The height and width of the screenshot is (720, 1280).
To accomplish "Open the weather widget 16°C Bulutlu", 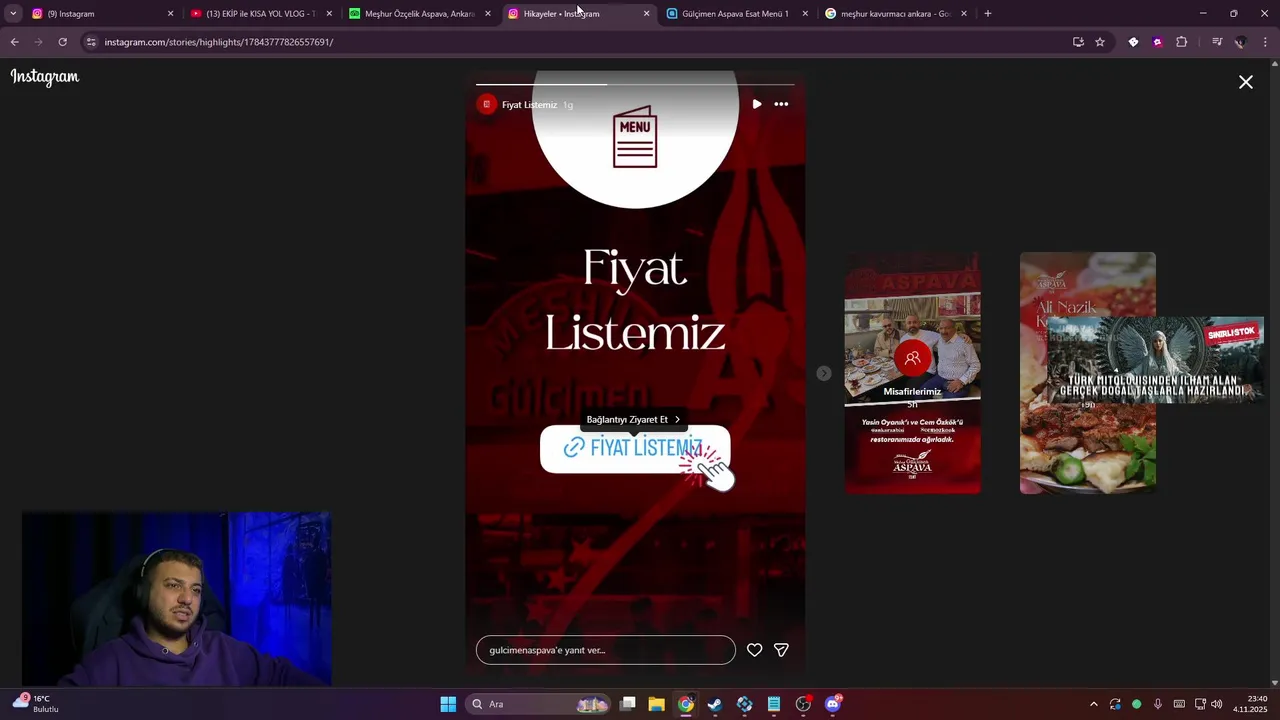I will pos(36,703).
